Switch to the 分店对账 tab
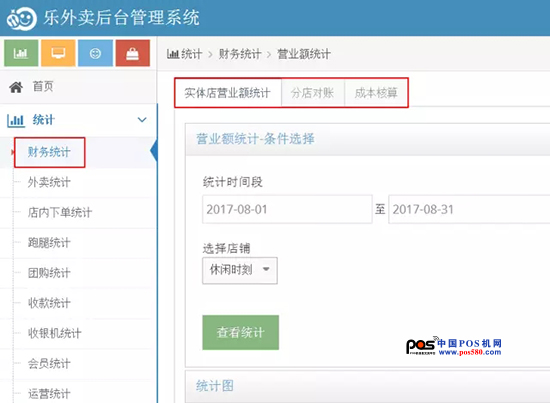This screenshot has width=550, height=403. [313, 93]
